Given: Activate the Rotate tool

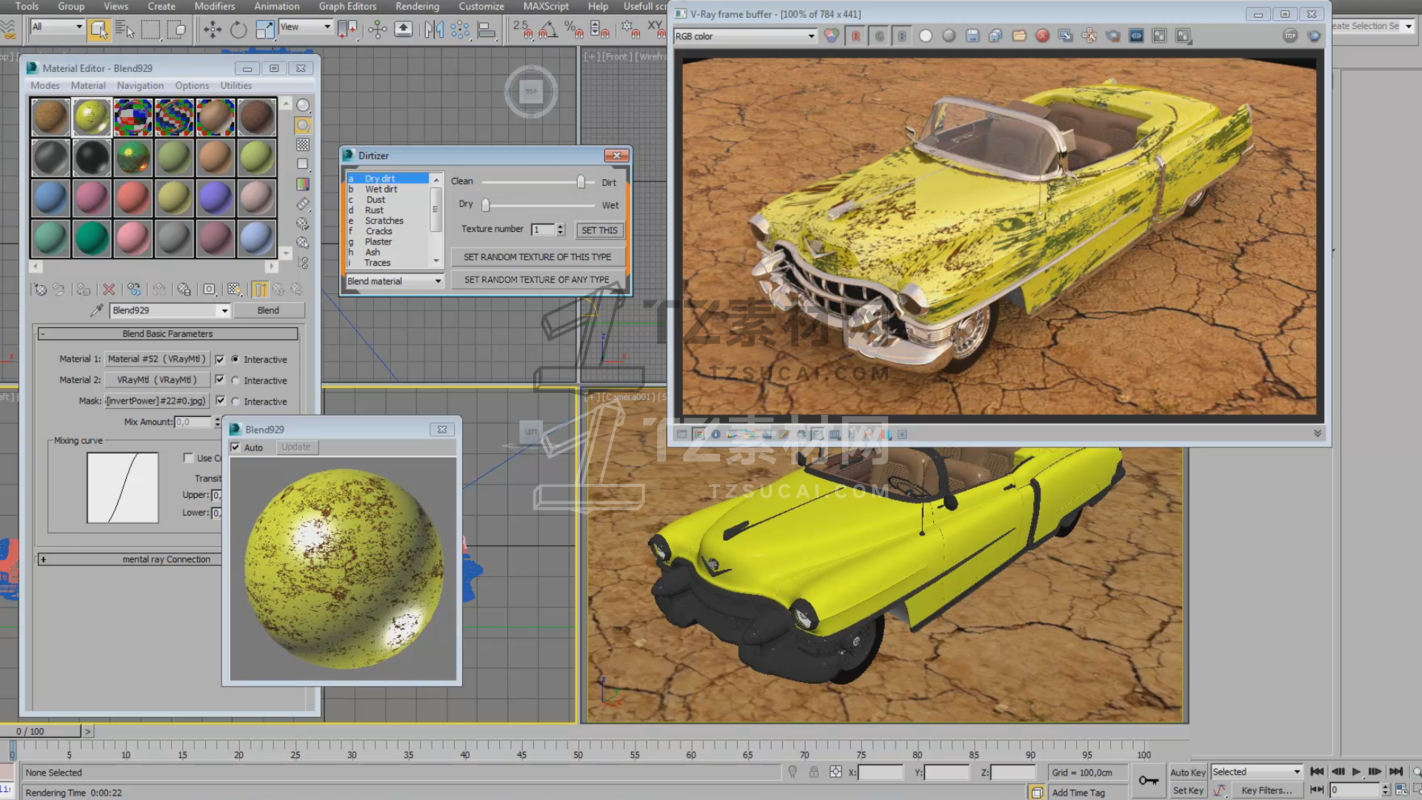Looking at the screenshot, I should point(238,29).
